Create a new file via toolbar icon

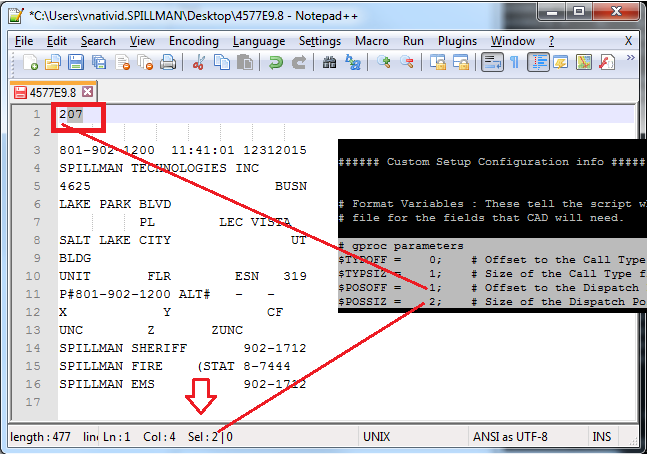click(x=31, y=63)
